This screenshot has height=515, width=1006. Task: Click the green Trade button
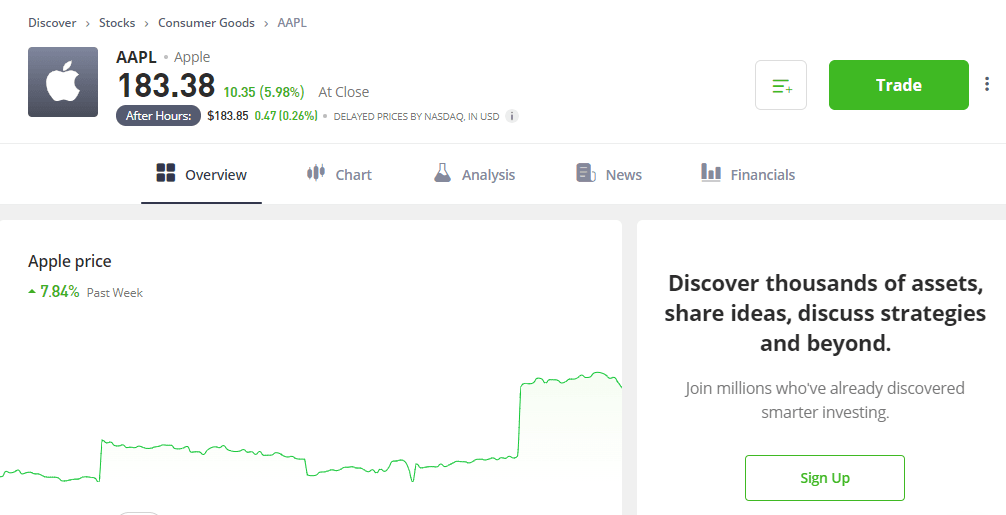coord(898,85)
